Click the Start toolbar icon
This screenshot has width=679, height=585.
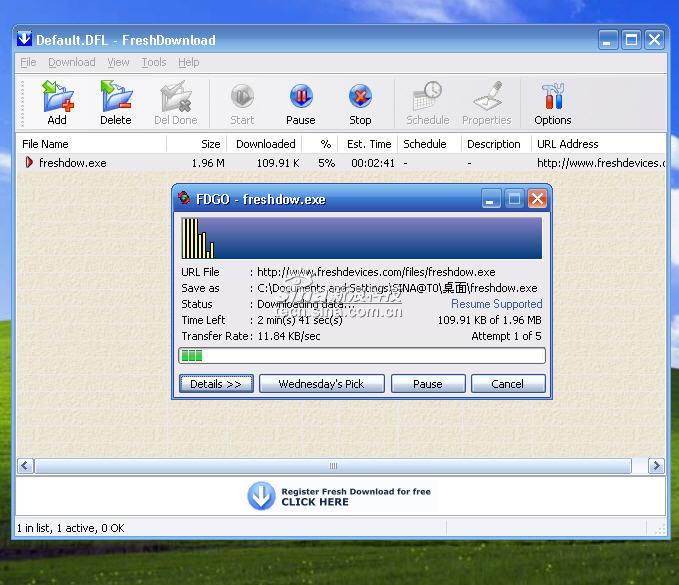point(242,96)
